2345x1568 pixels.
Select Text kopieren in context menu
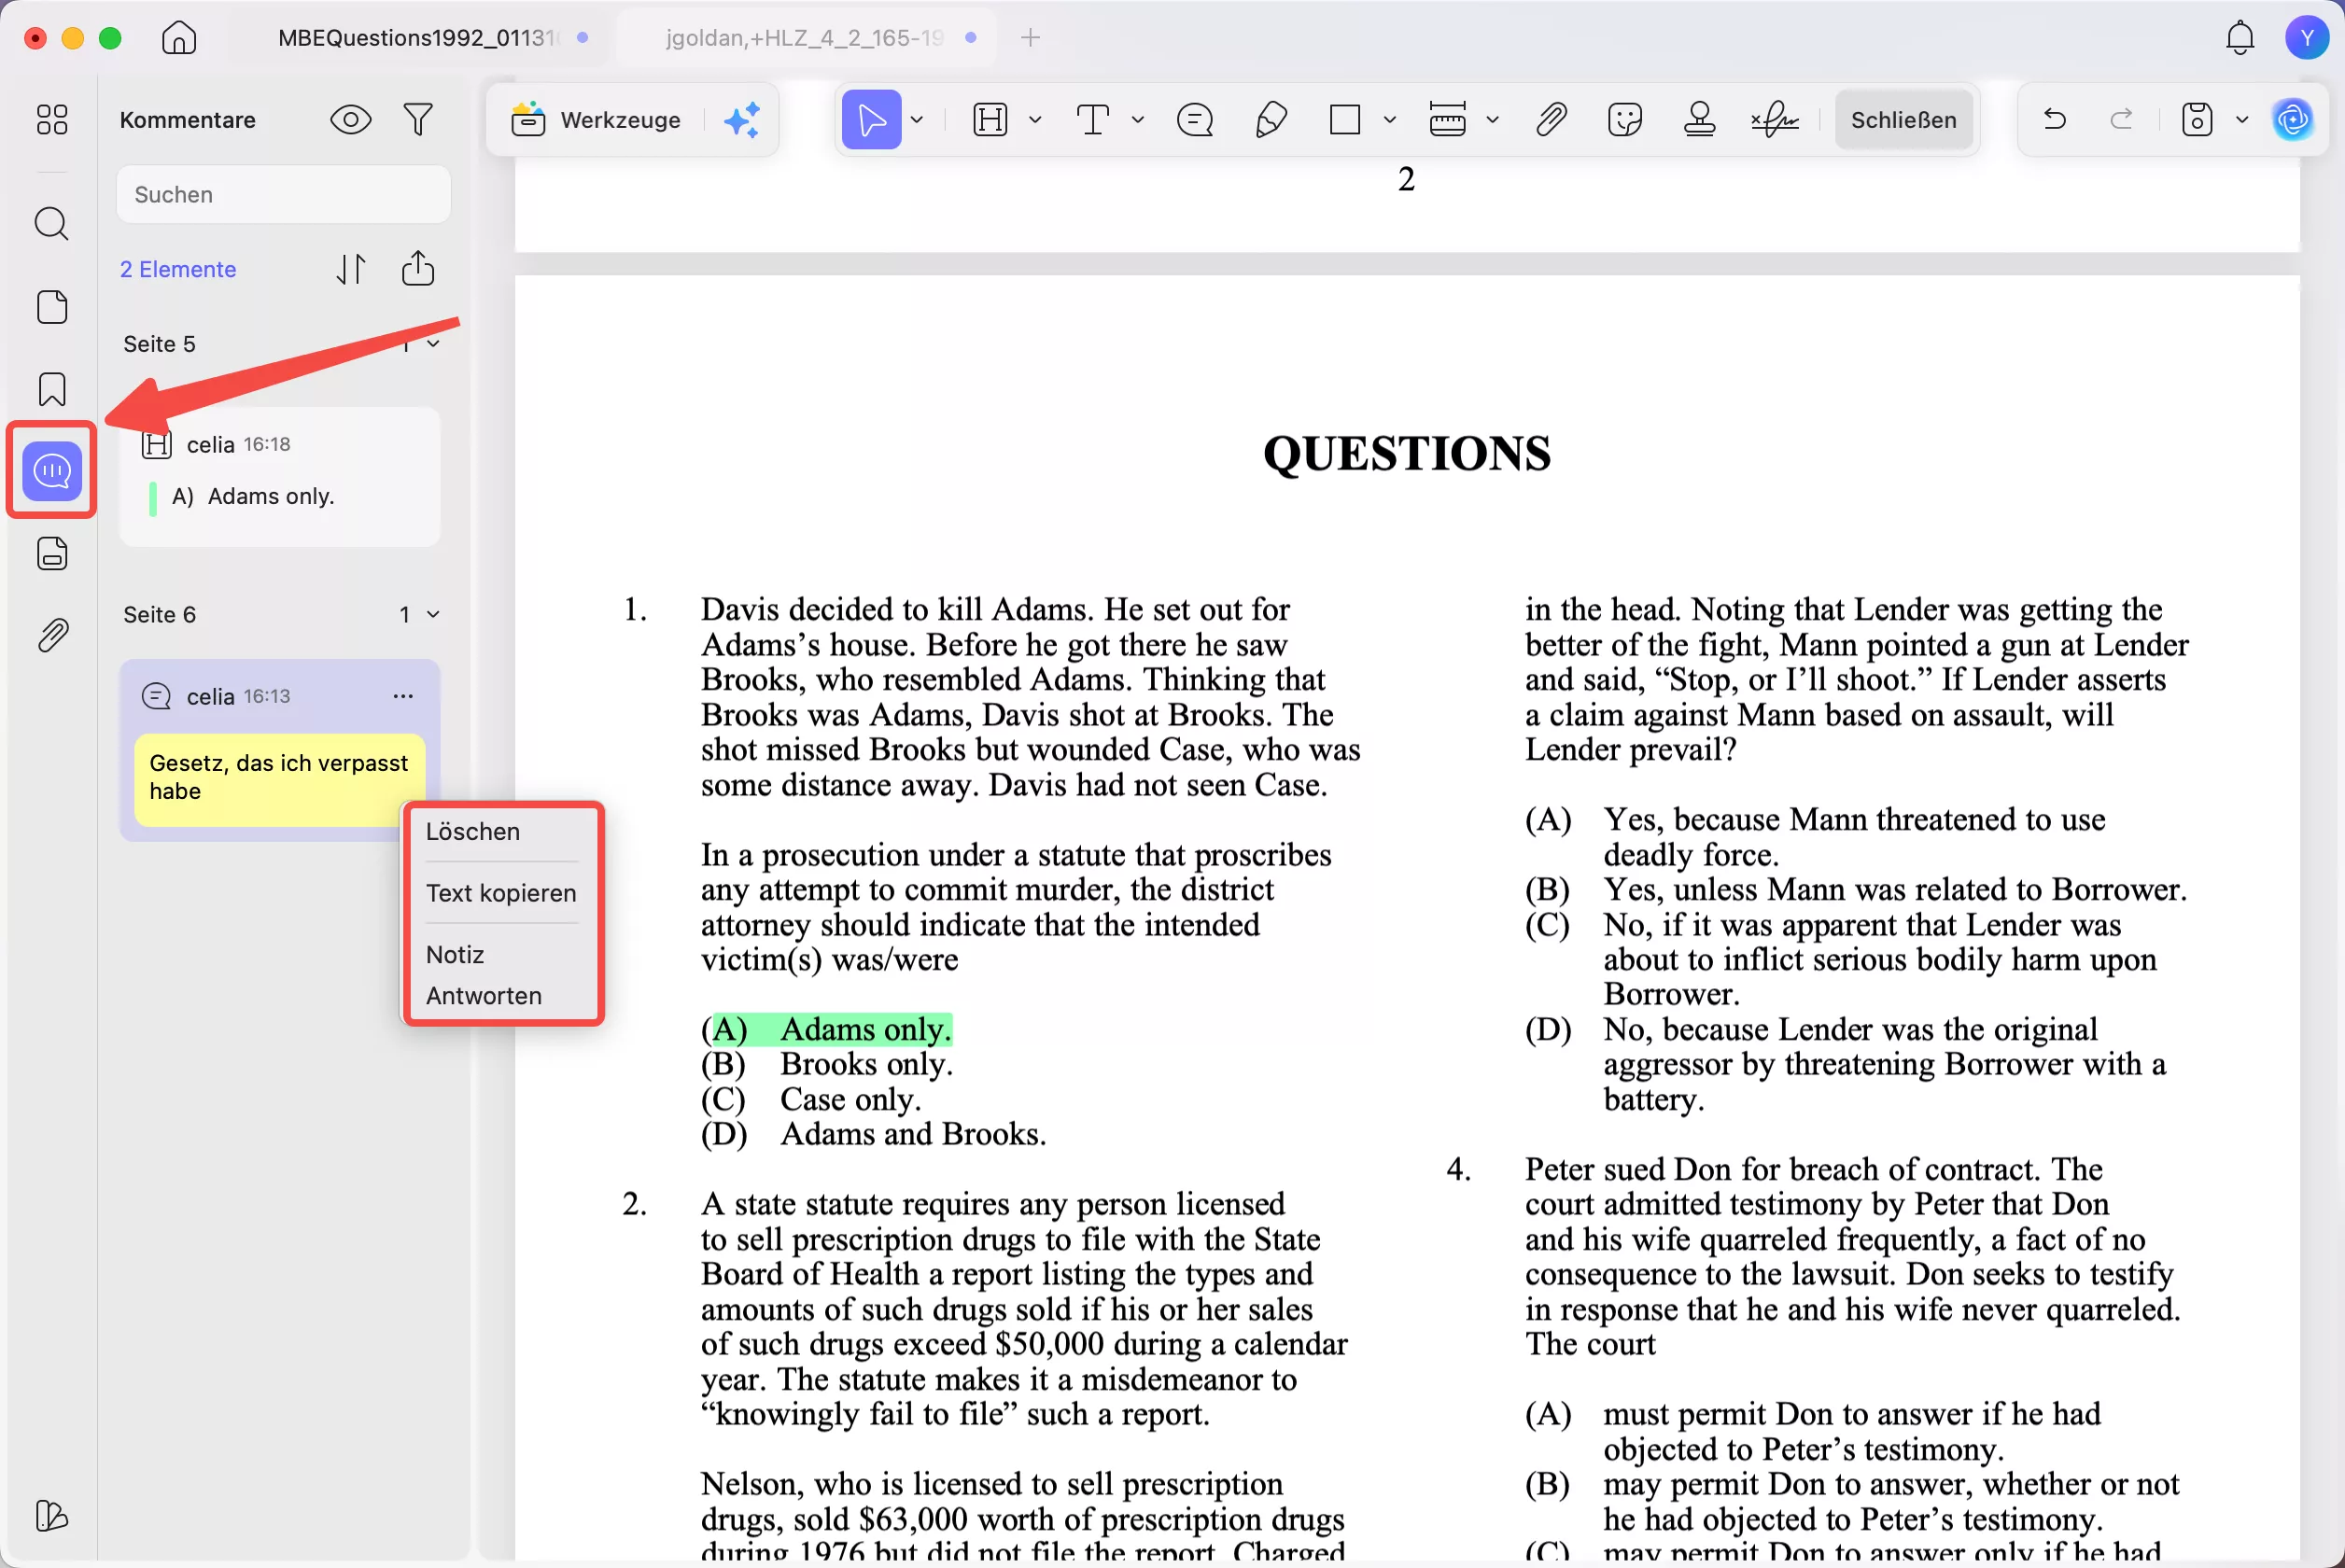click(501, 893)
